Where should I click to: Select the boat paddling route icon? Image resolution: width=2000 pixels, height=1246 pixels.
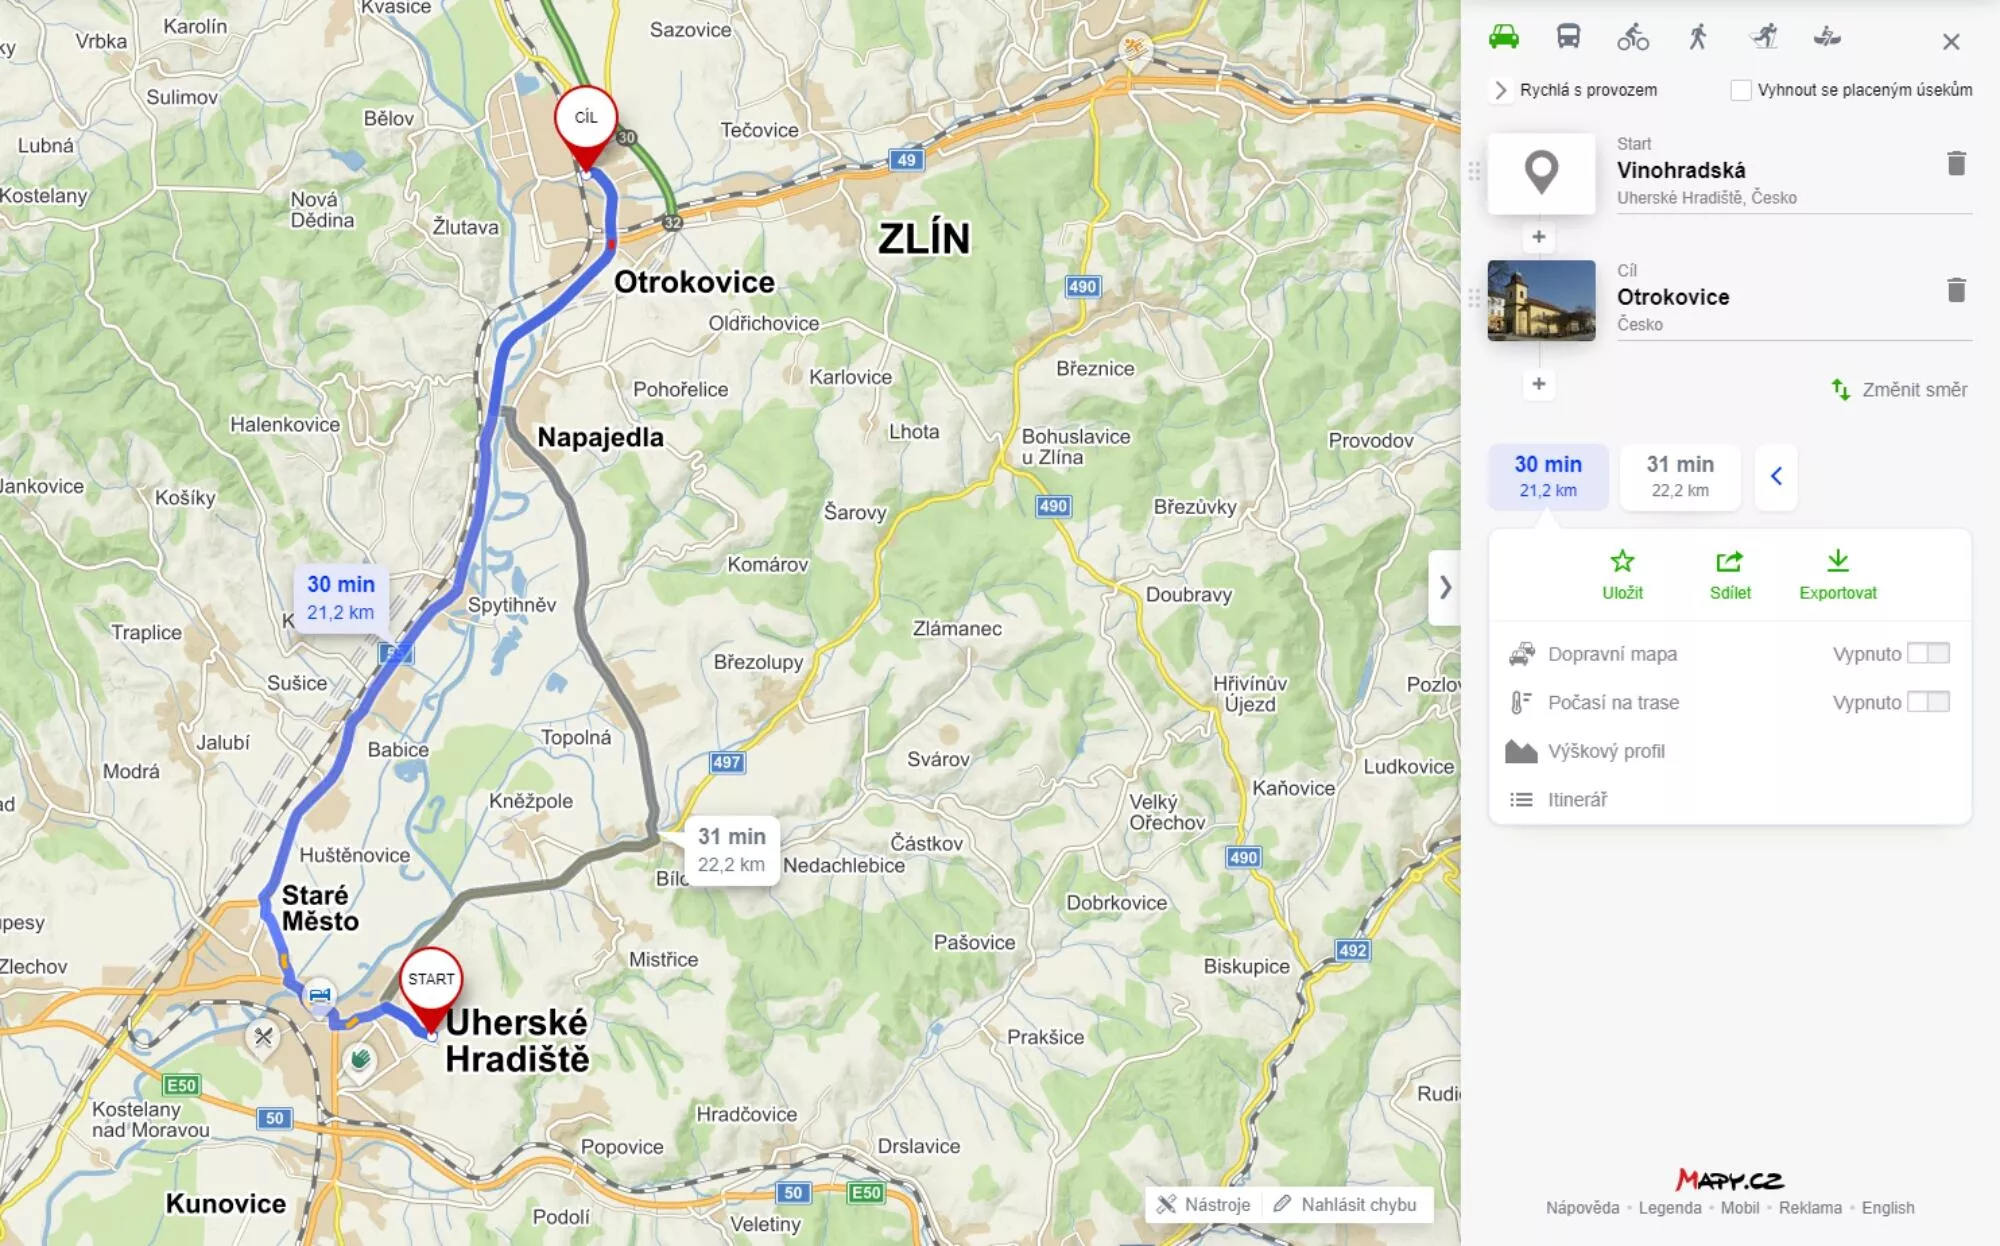[x=1827, y=38]
